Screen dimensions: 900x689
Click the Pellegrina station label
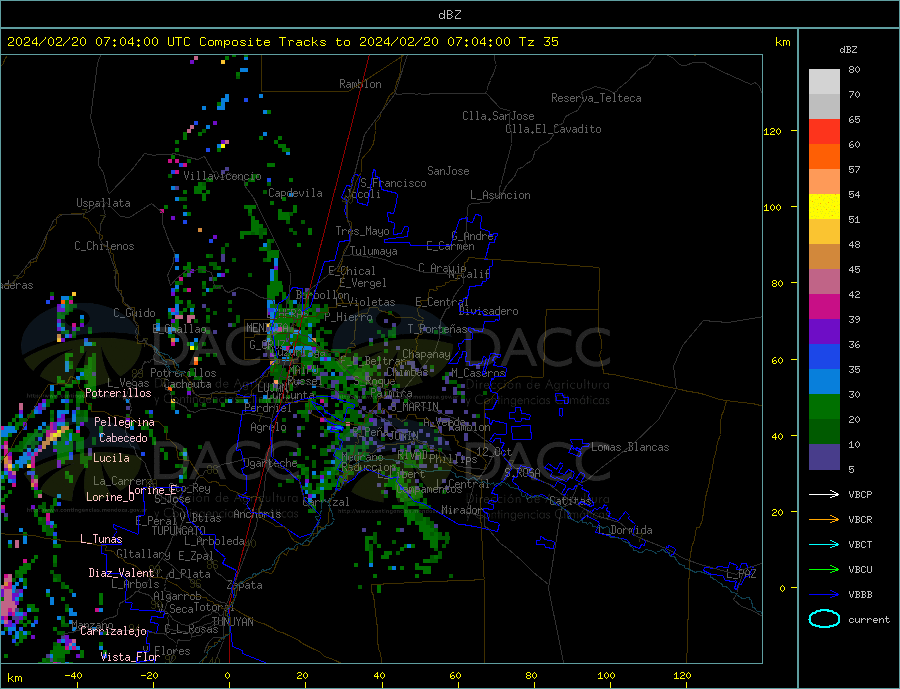pos(124,422)
